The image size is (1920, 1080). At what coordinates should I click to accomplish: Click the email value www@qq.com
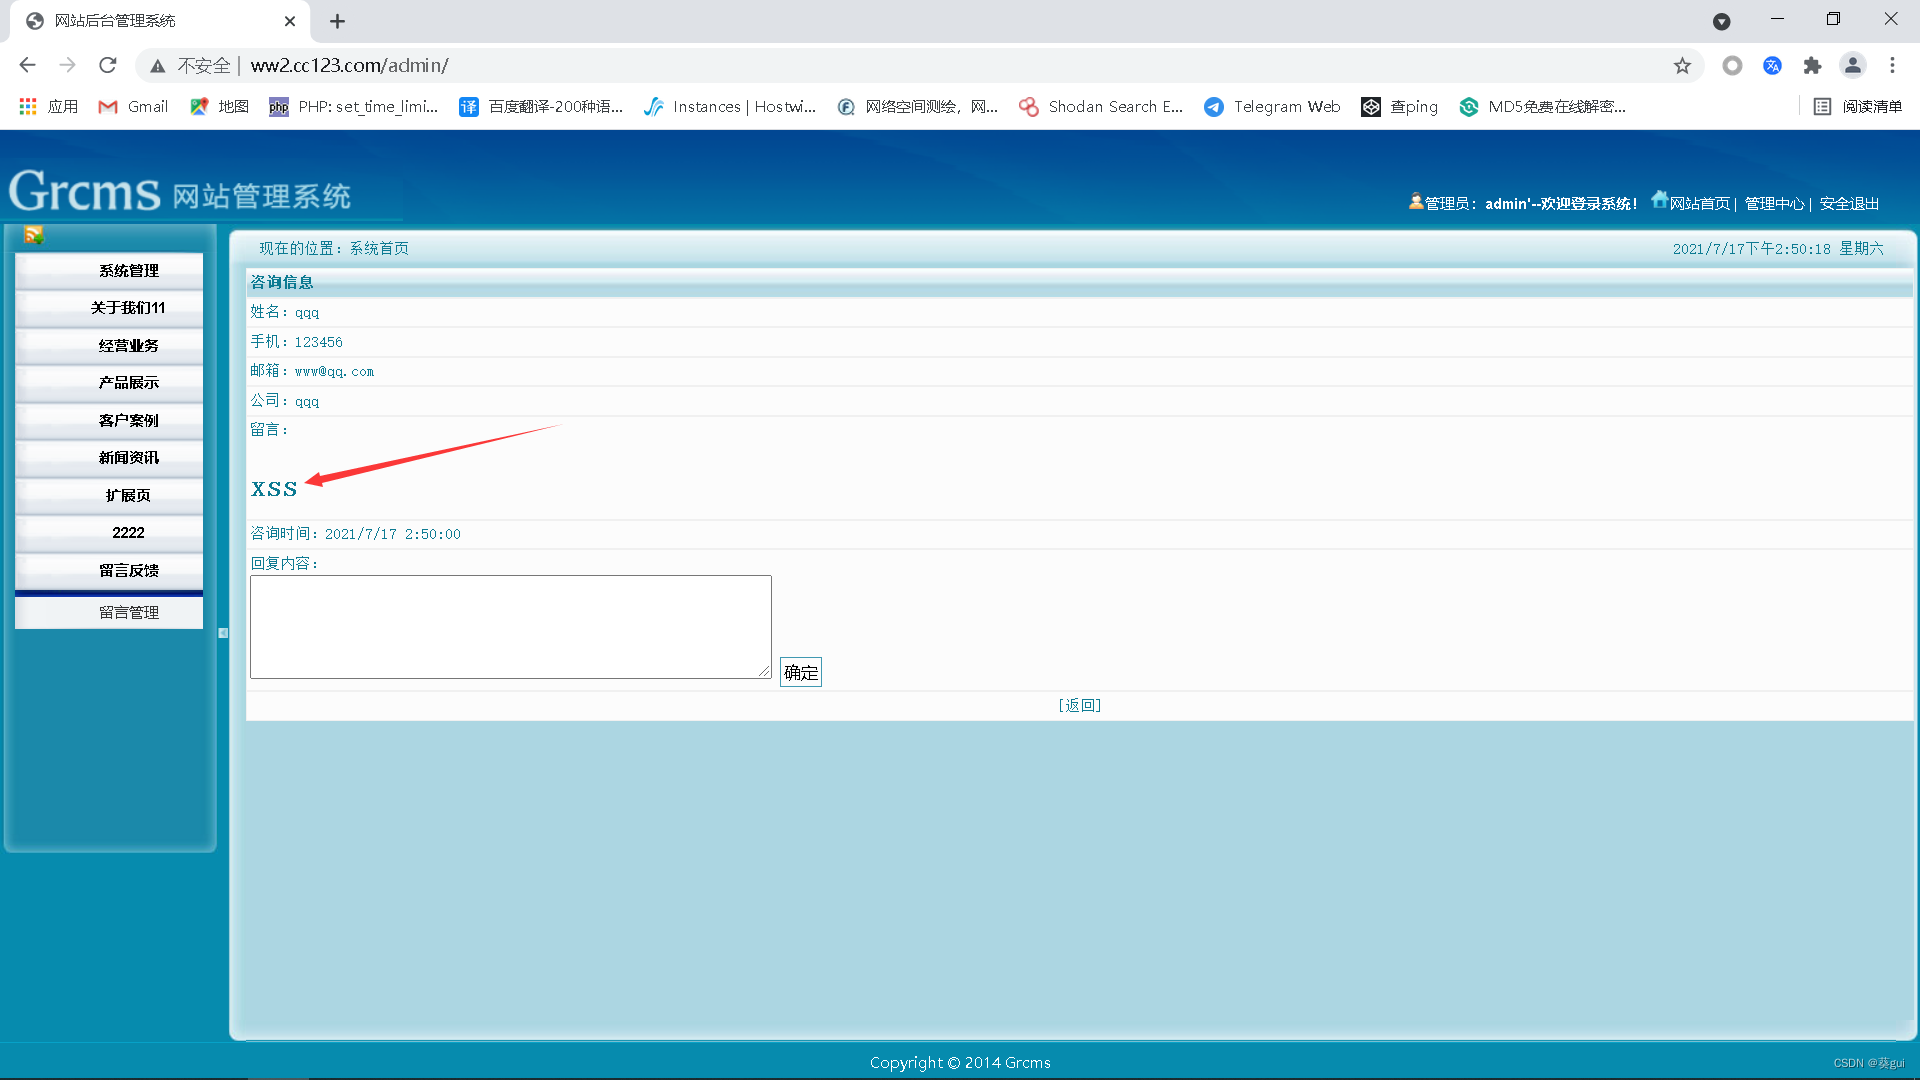click(334, 372)
